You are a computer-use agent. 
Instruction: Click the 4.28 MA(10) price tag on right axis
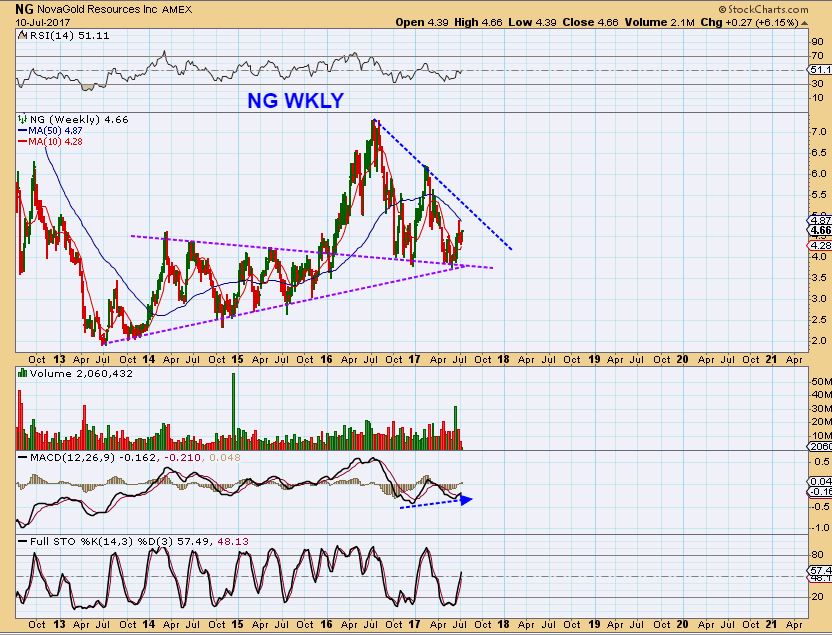click(x=821, y=245)
